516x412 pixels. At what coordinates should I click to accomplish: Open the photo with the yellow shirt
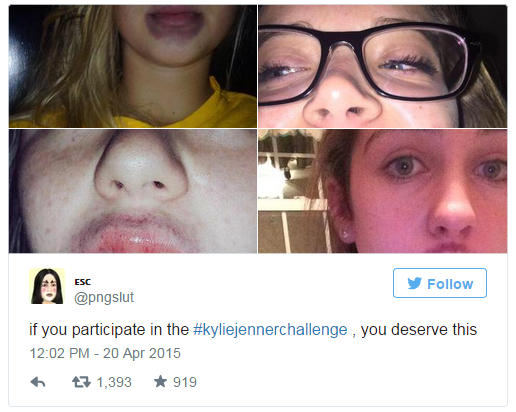pyautogui.click(x=133, y=66)
